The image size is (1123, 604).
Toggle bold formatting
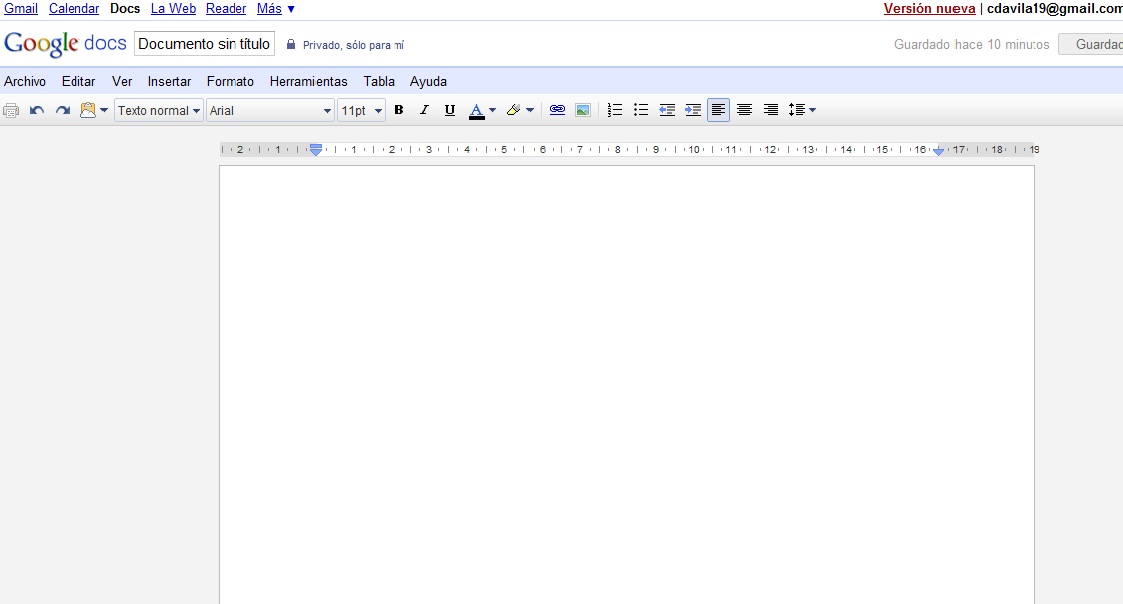coord(398,110)
